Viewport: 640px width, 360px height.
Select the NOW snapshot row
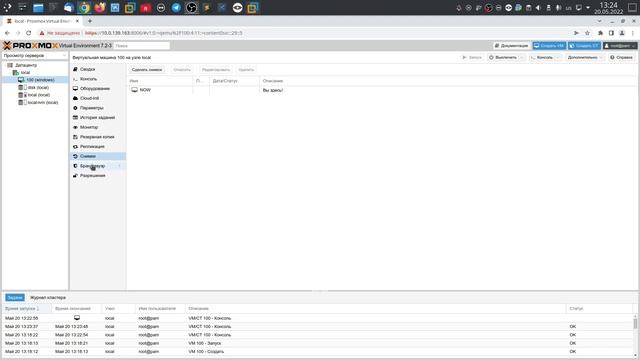click(382, 90)
